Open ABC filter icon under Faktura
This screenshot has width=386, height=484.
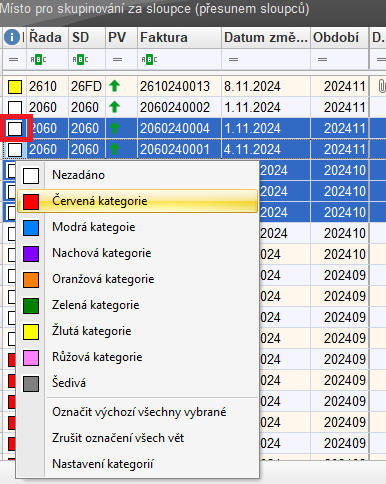149,60
